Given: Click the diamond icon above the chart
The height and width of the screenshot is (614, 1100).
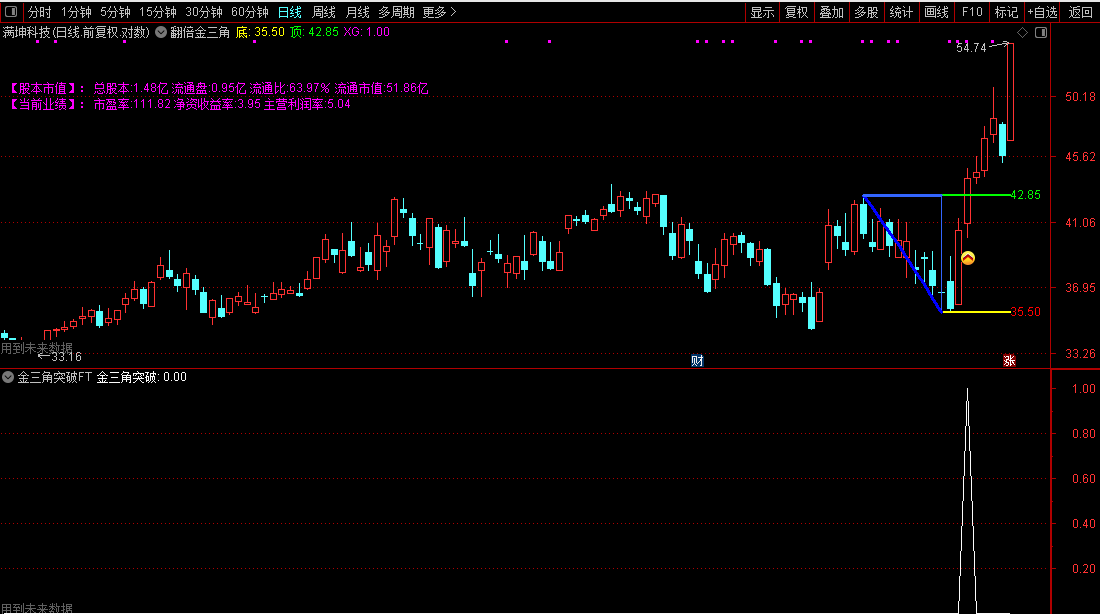Looking at the screenshot, I should [x=1023, y=32].
